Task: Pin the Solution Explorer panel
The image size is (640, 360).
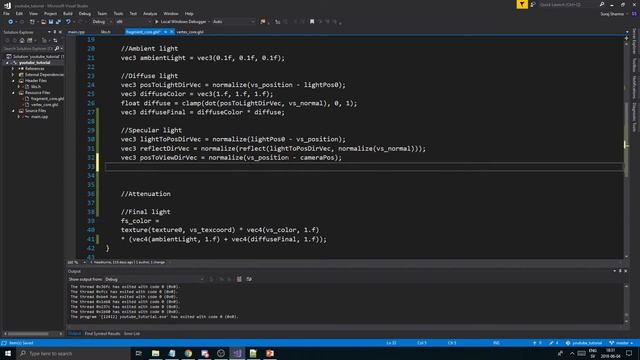Action: (55, 32)
